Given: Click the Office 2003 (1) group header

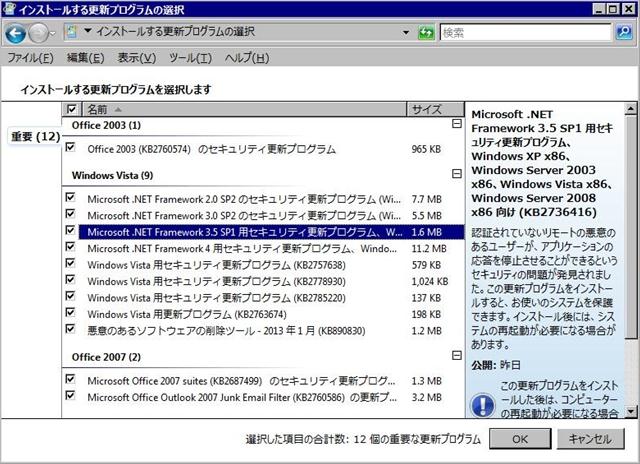Looking at the screenshot, I should 106,125.
